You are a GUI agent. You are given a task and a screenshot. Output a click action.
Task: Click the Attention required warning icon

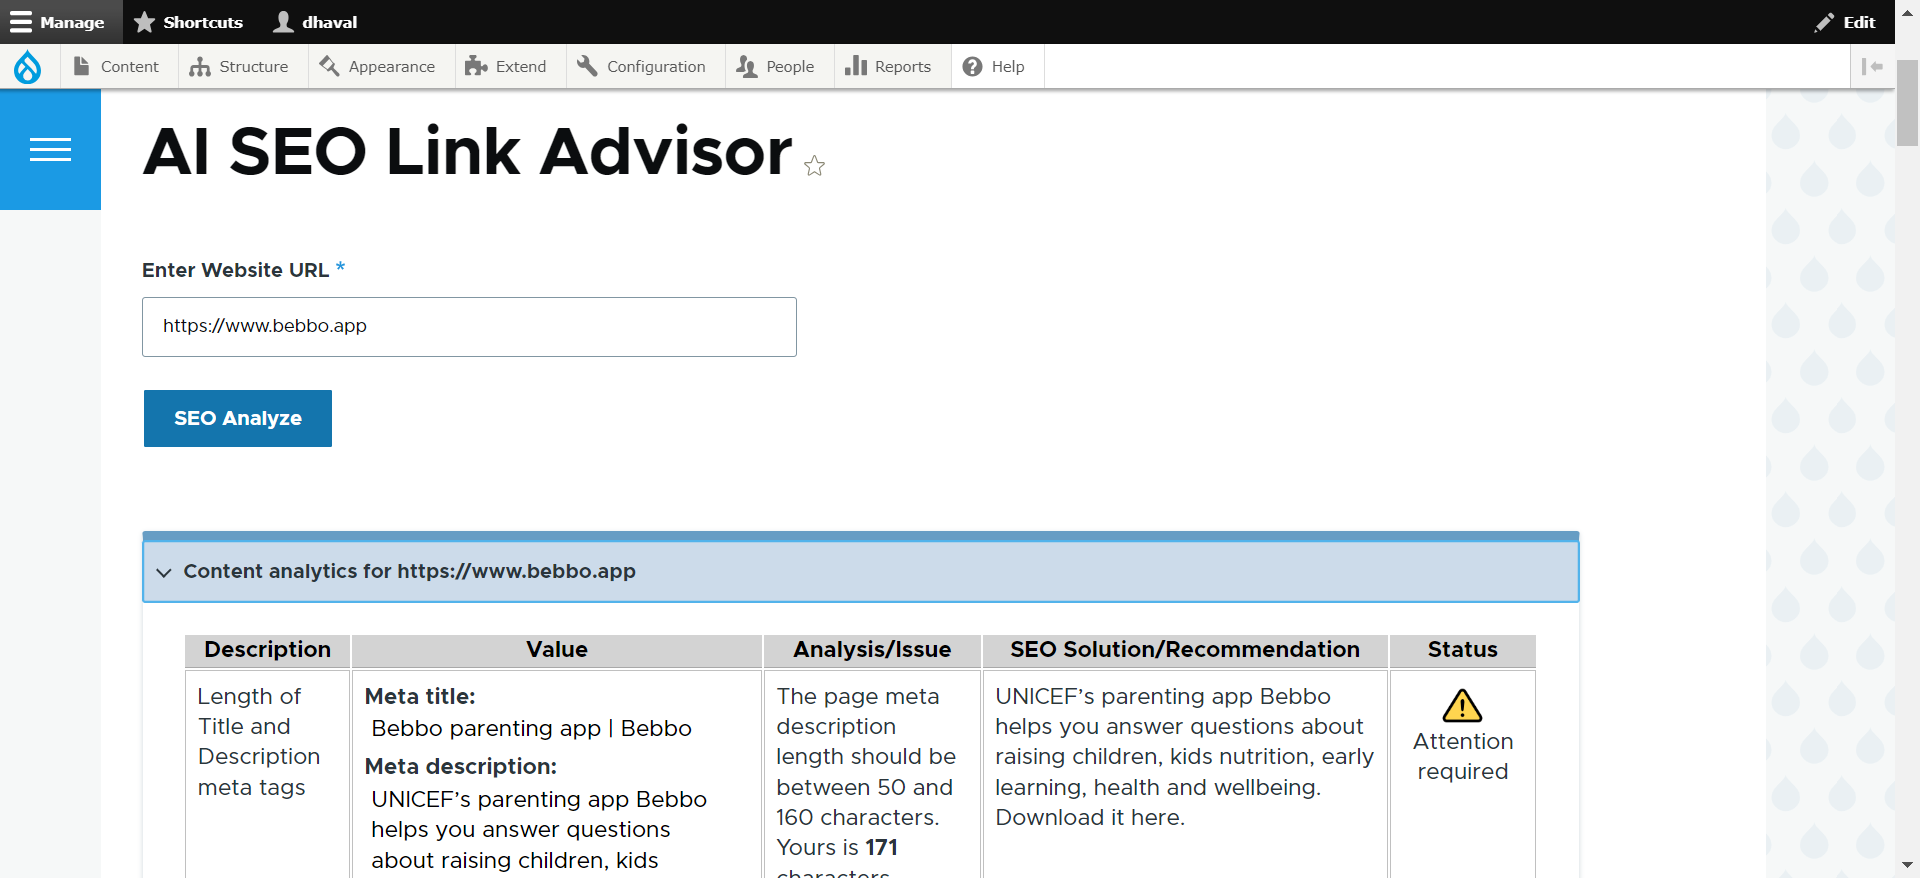click(1462, 706)
